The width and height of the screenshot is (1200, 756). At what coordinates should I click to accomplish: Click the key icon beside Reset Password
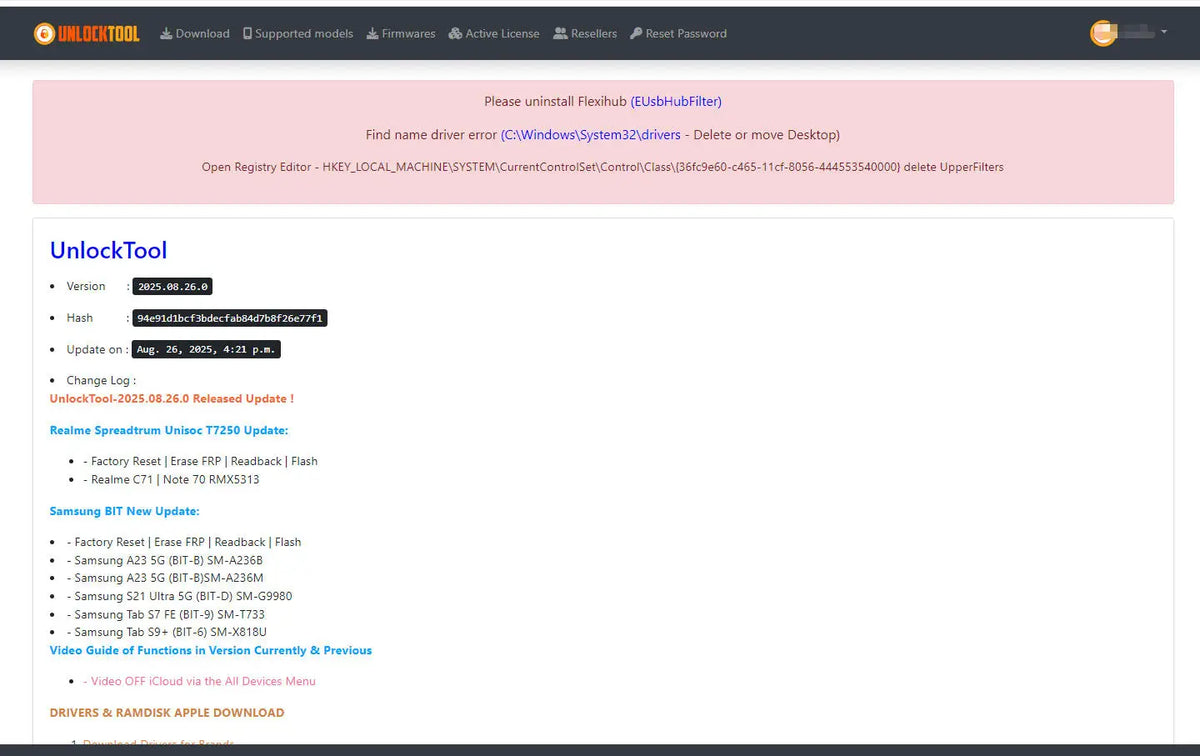(636, 33)
